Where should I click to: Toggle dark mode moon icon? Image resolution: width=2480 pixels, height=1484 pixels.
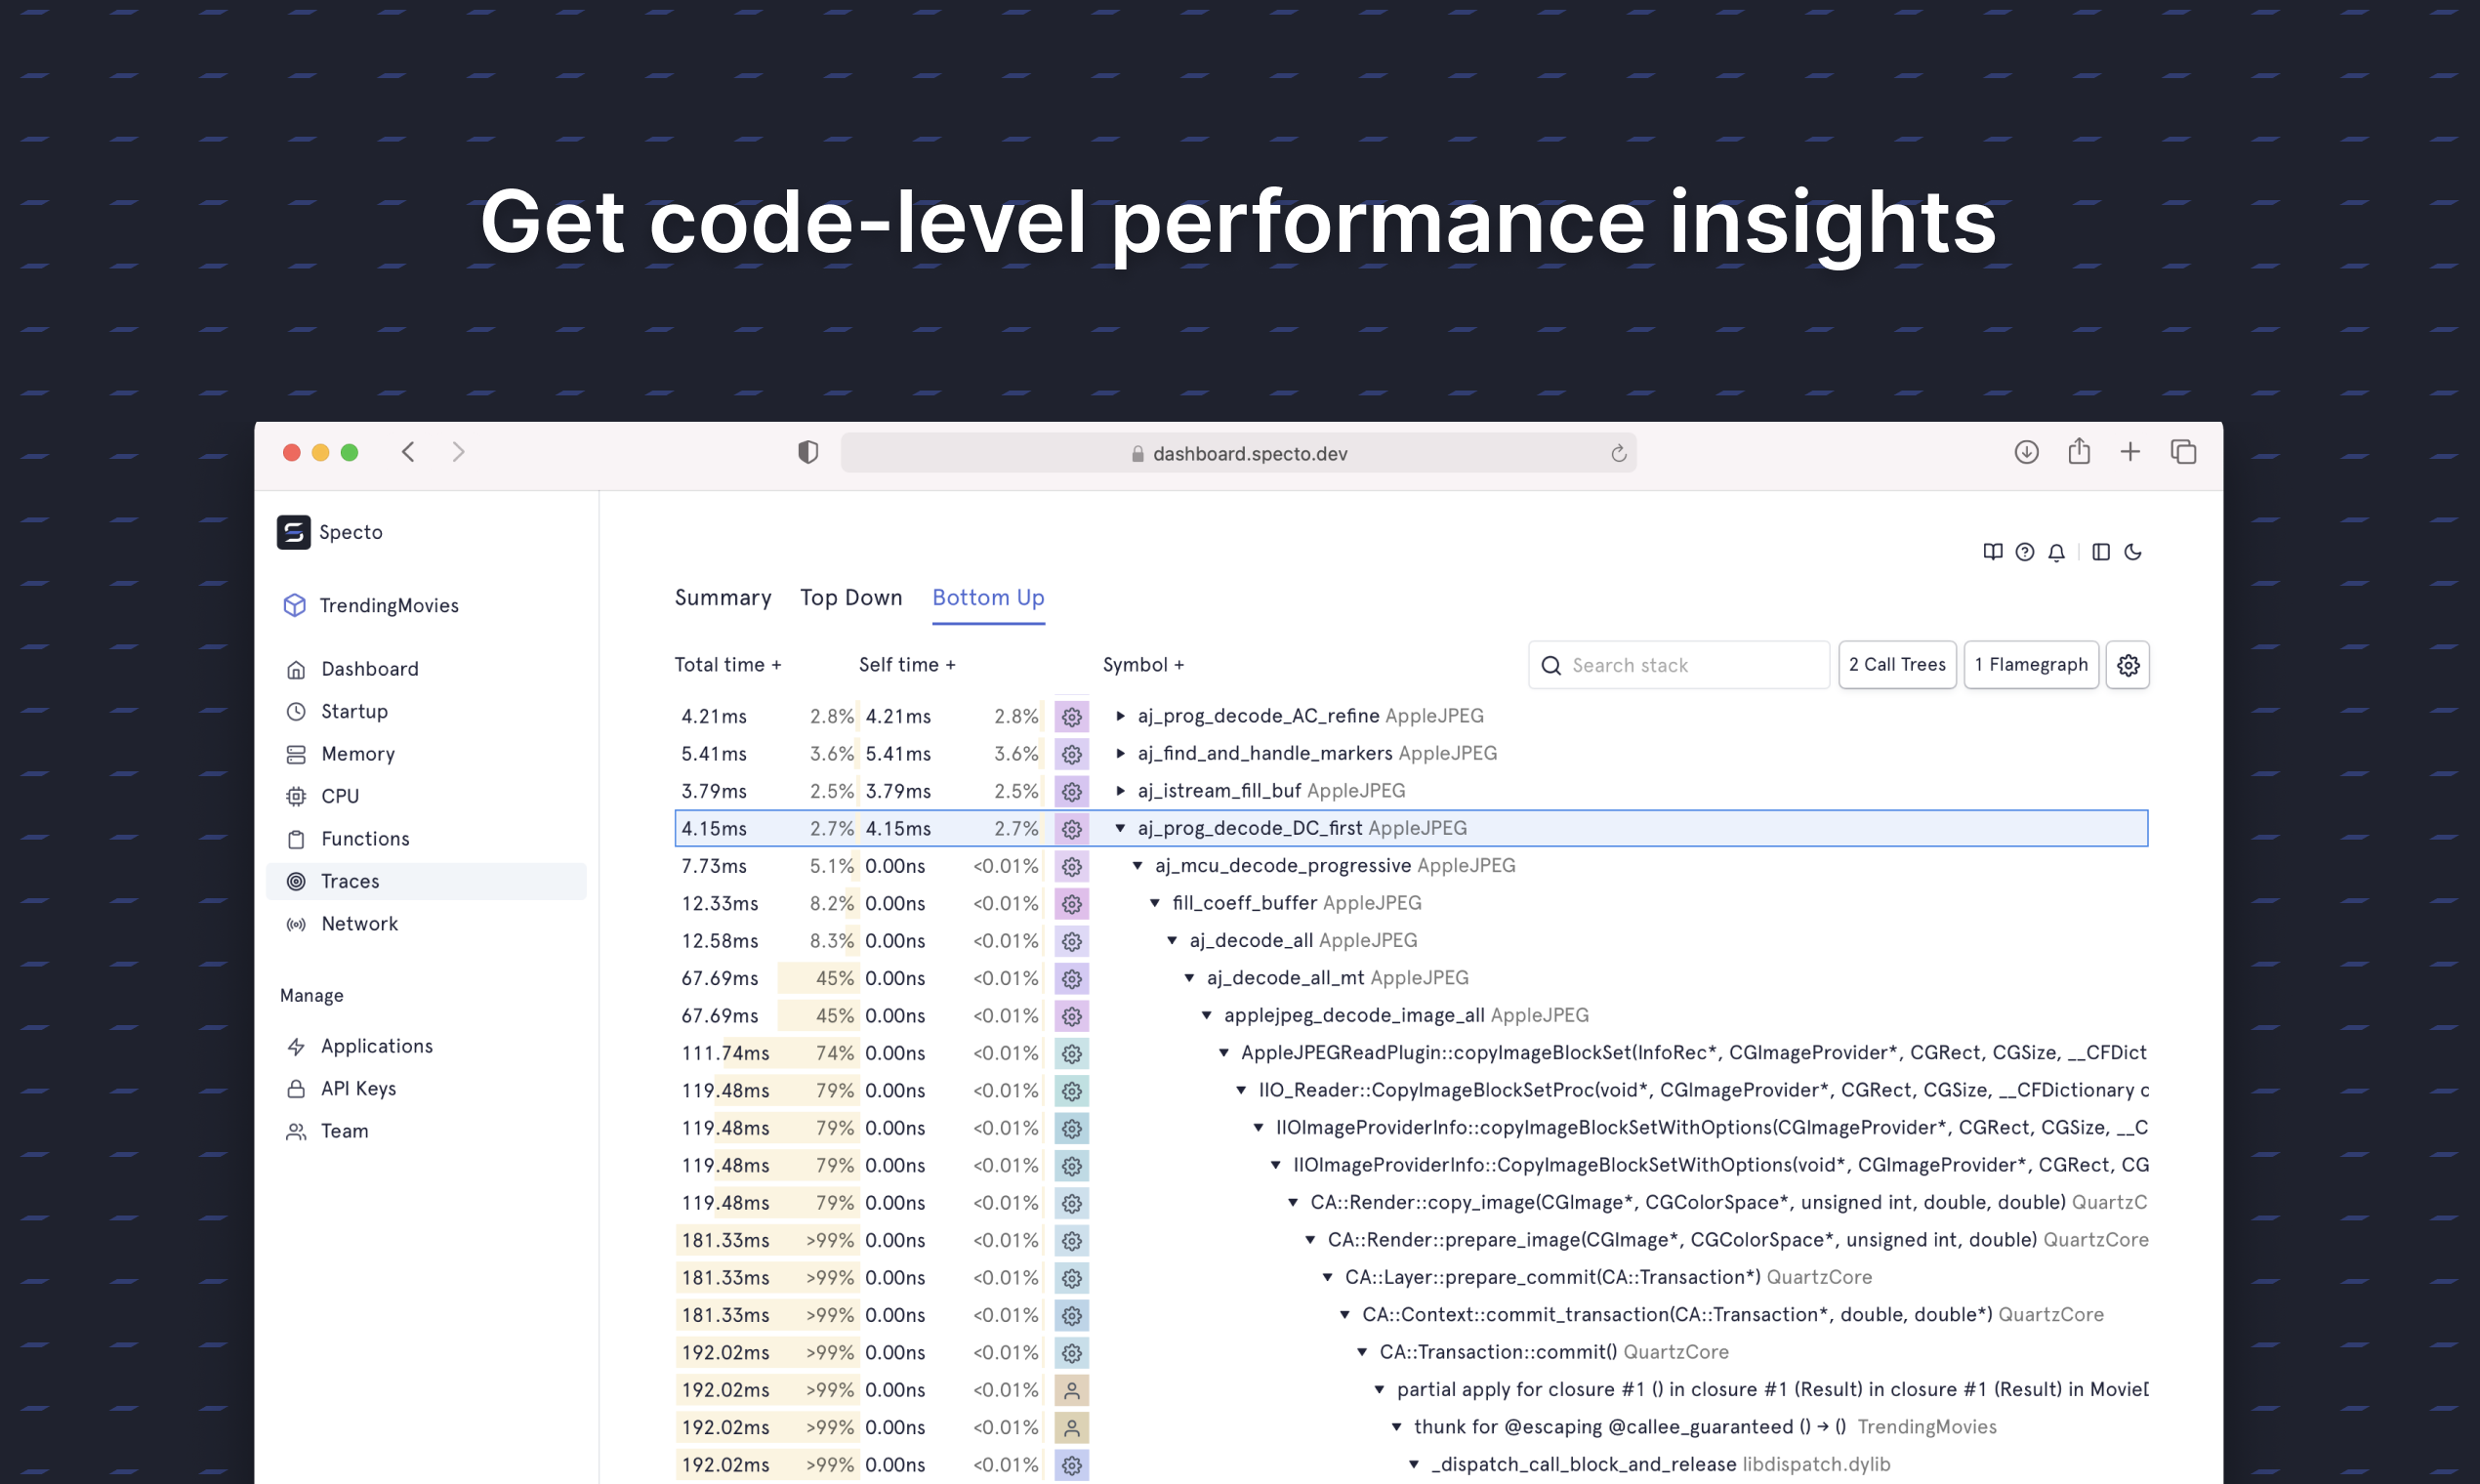2132,552
